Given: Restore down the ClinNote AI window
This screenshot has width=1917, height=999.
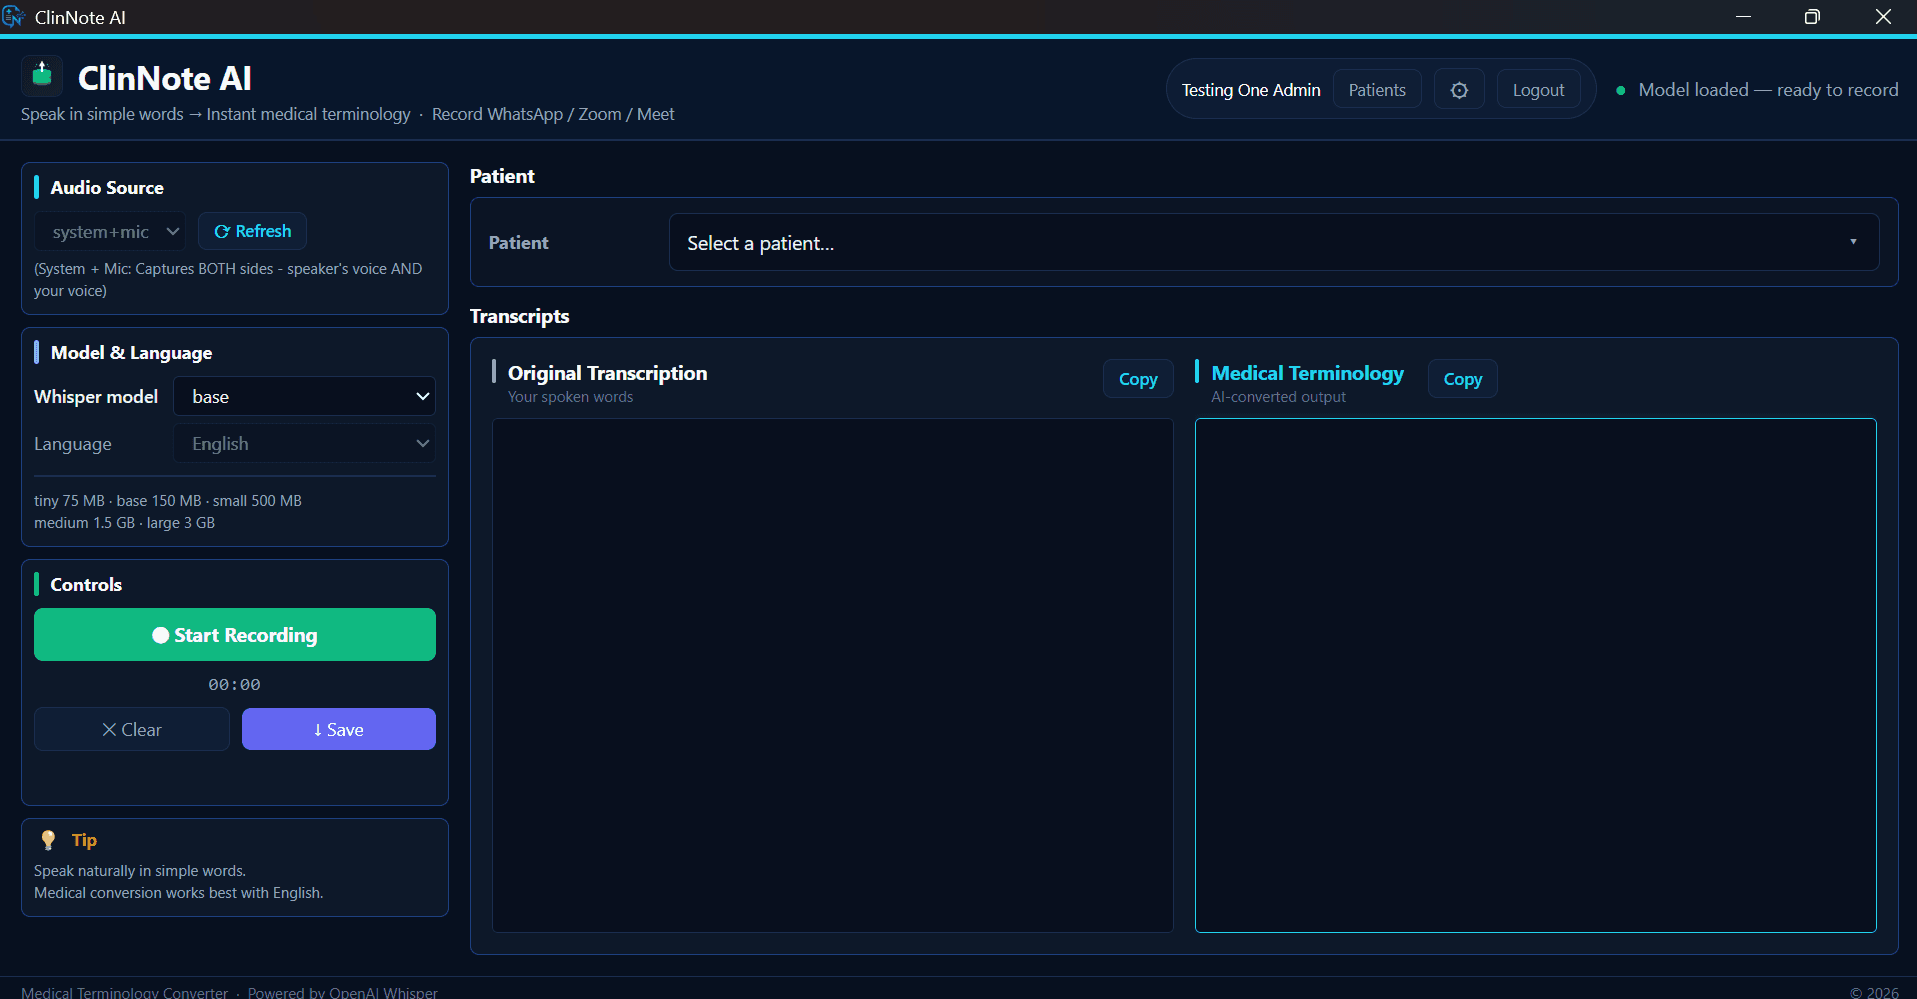Looking at the screenshot, I should (x=1812, y=17).
